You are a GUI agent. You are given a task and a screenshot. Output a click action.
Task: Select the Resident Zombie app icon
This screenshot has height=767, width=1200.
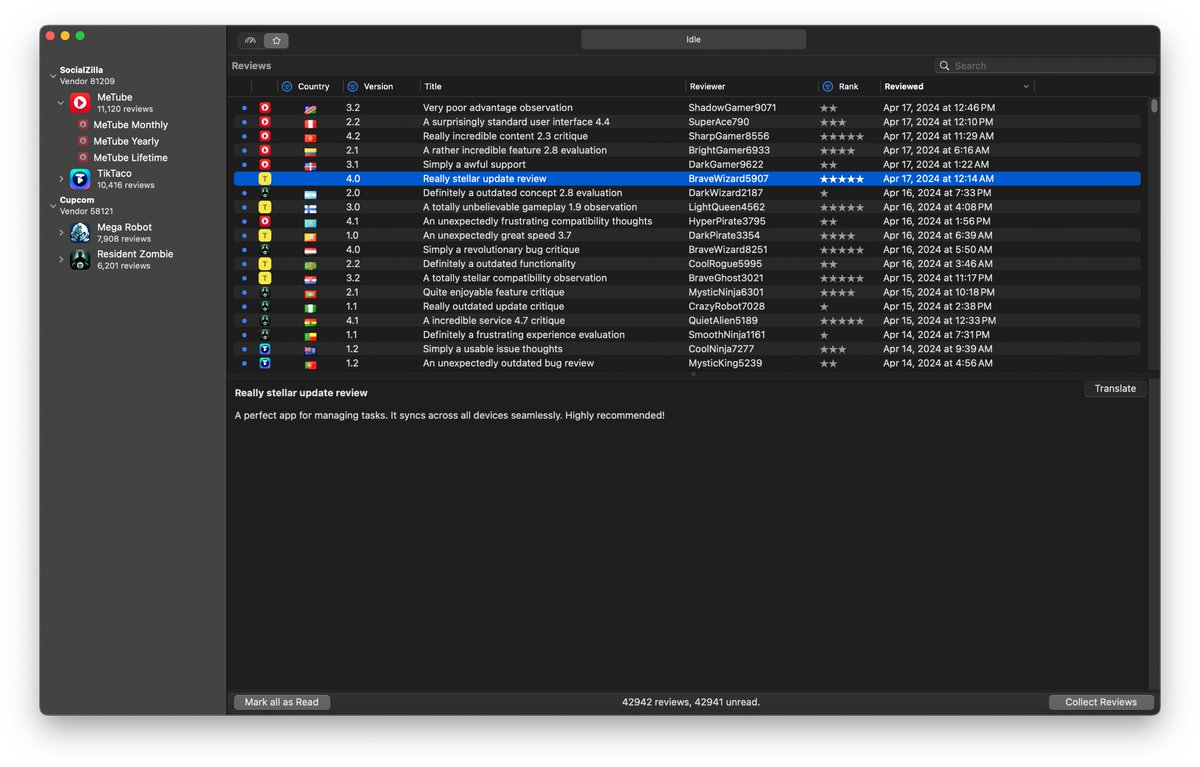(x=80, y=260)
